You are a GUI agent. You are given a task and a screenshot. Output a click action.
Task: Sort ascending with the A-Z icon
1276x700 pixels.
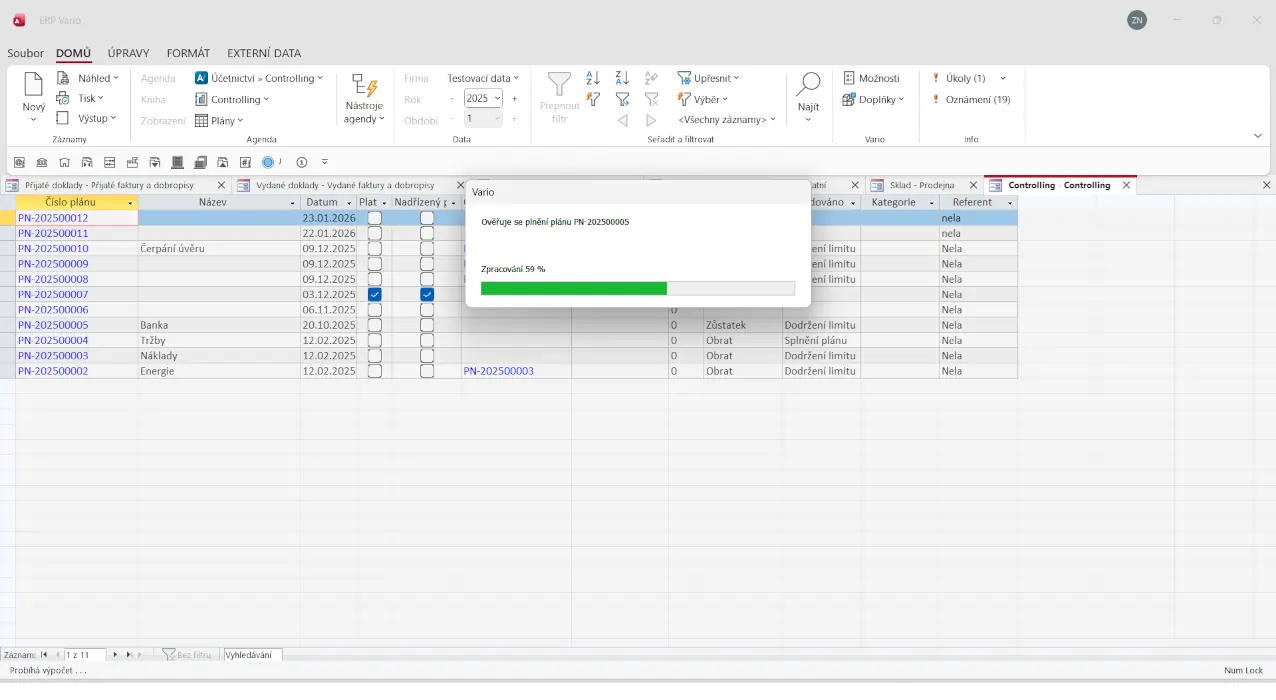coord(593,78)
